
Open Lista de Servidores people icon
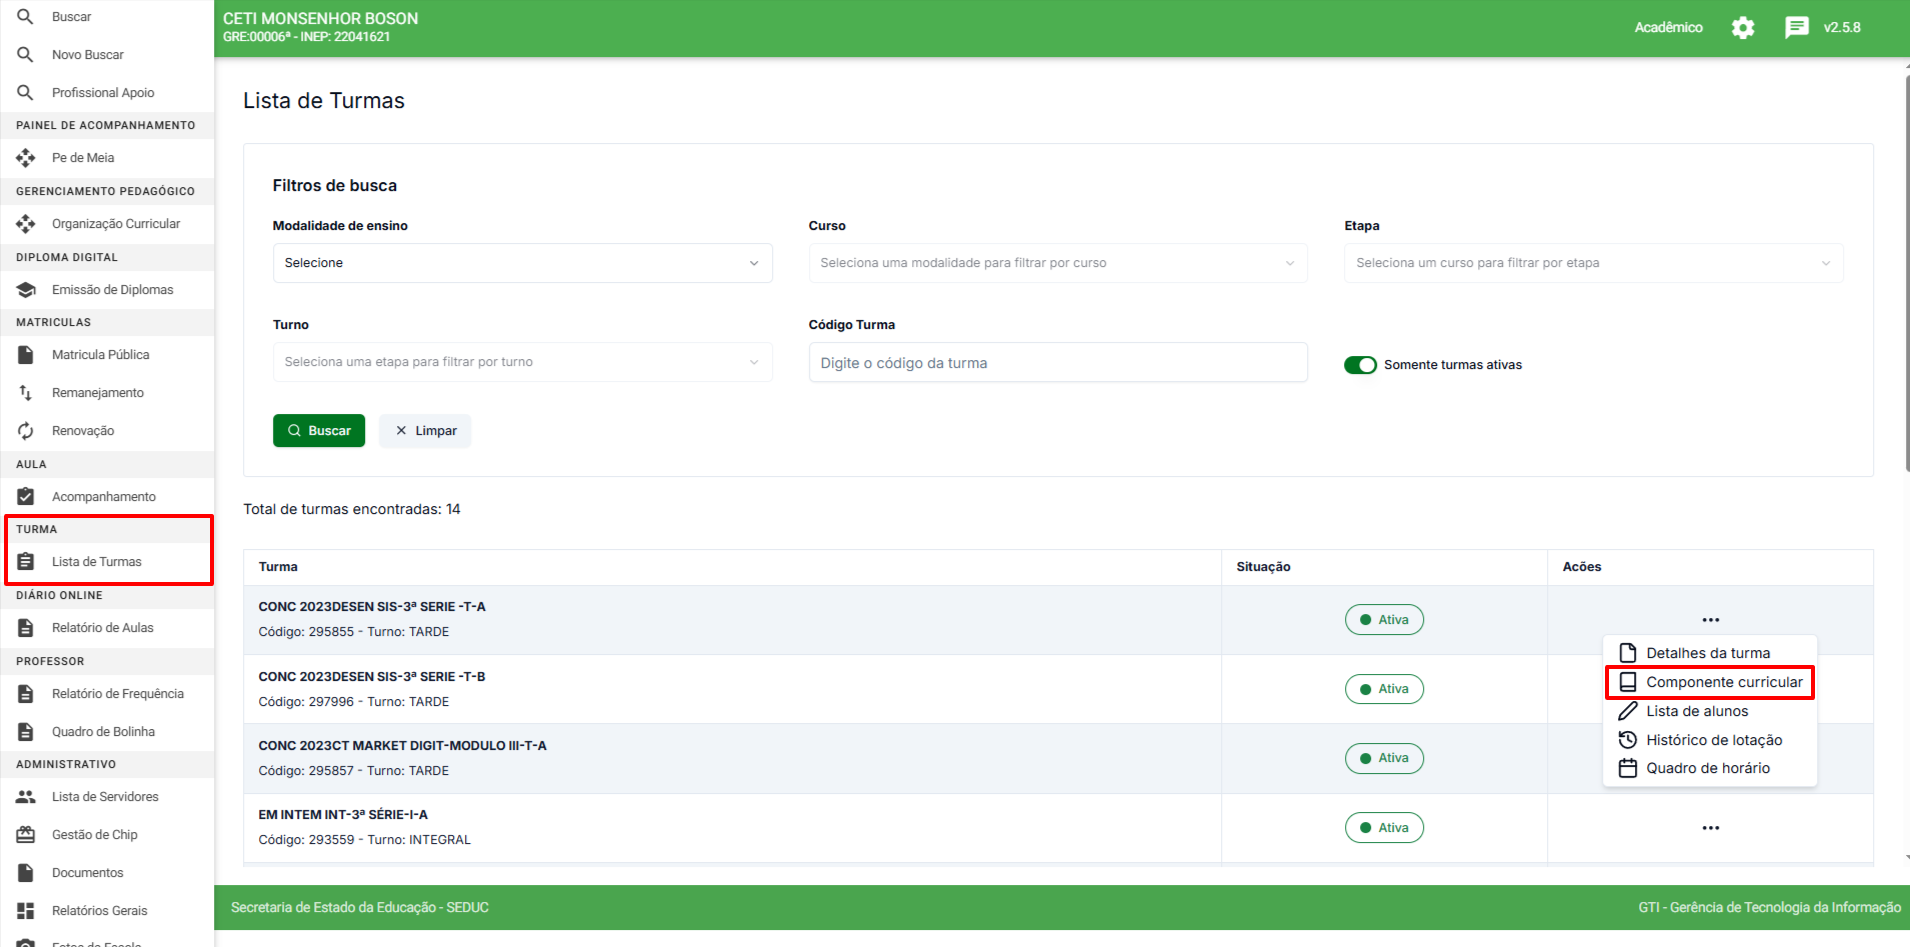[x=26, y=797]
